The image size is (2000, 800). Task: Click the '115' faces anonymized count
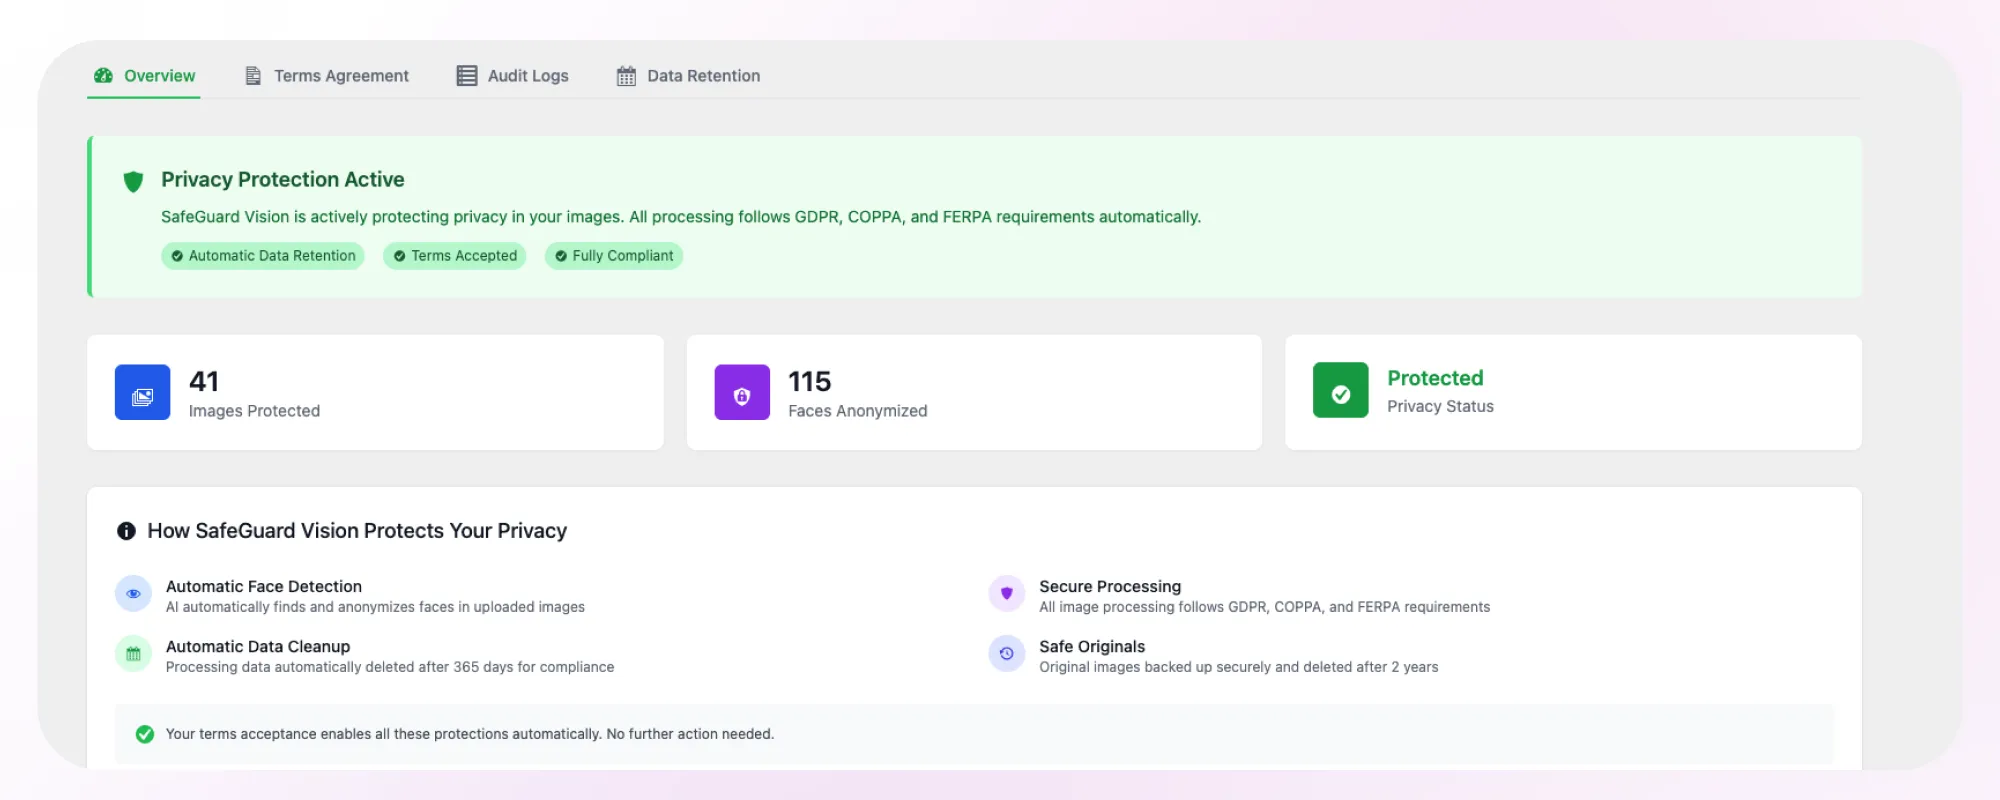[x=810, y=381]
